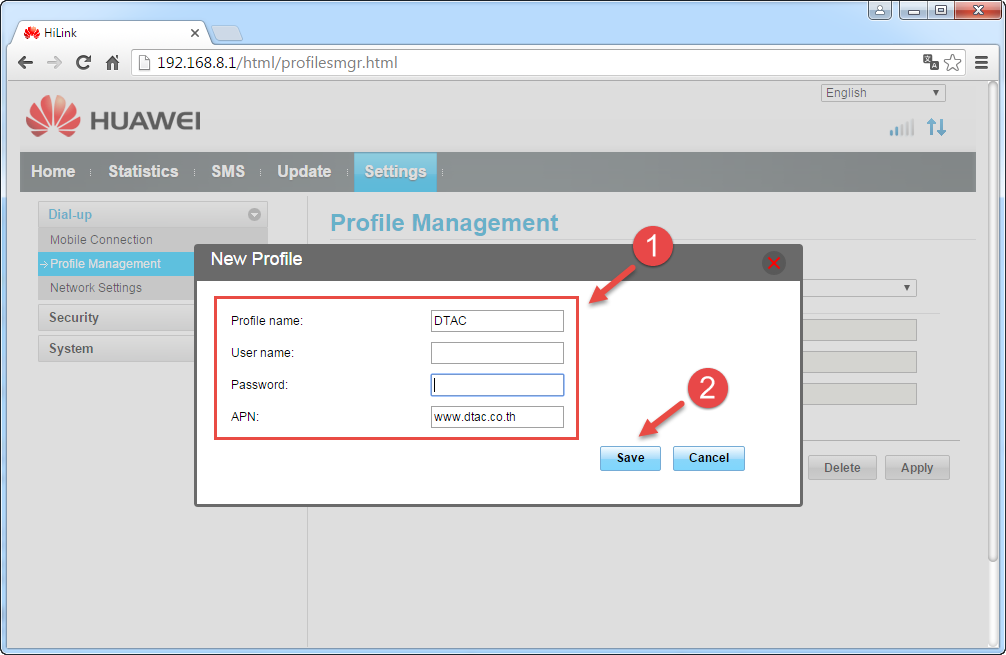Click the Apply button
Screen dimensions: 1006x655
click(917, 468)
